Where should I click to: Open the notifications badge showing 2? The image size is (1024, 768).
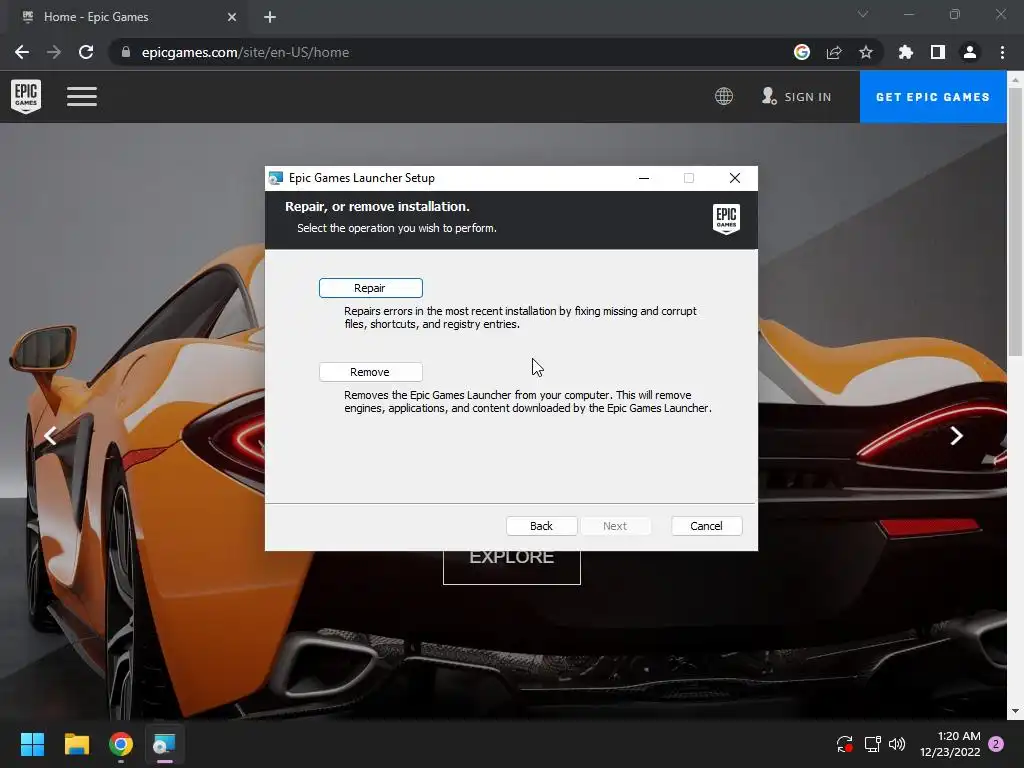pos(996,744)
